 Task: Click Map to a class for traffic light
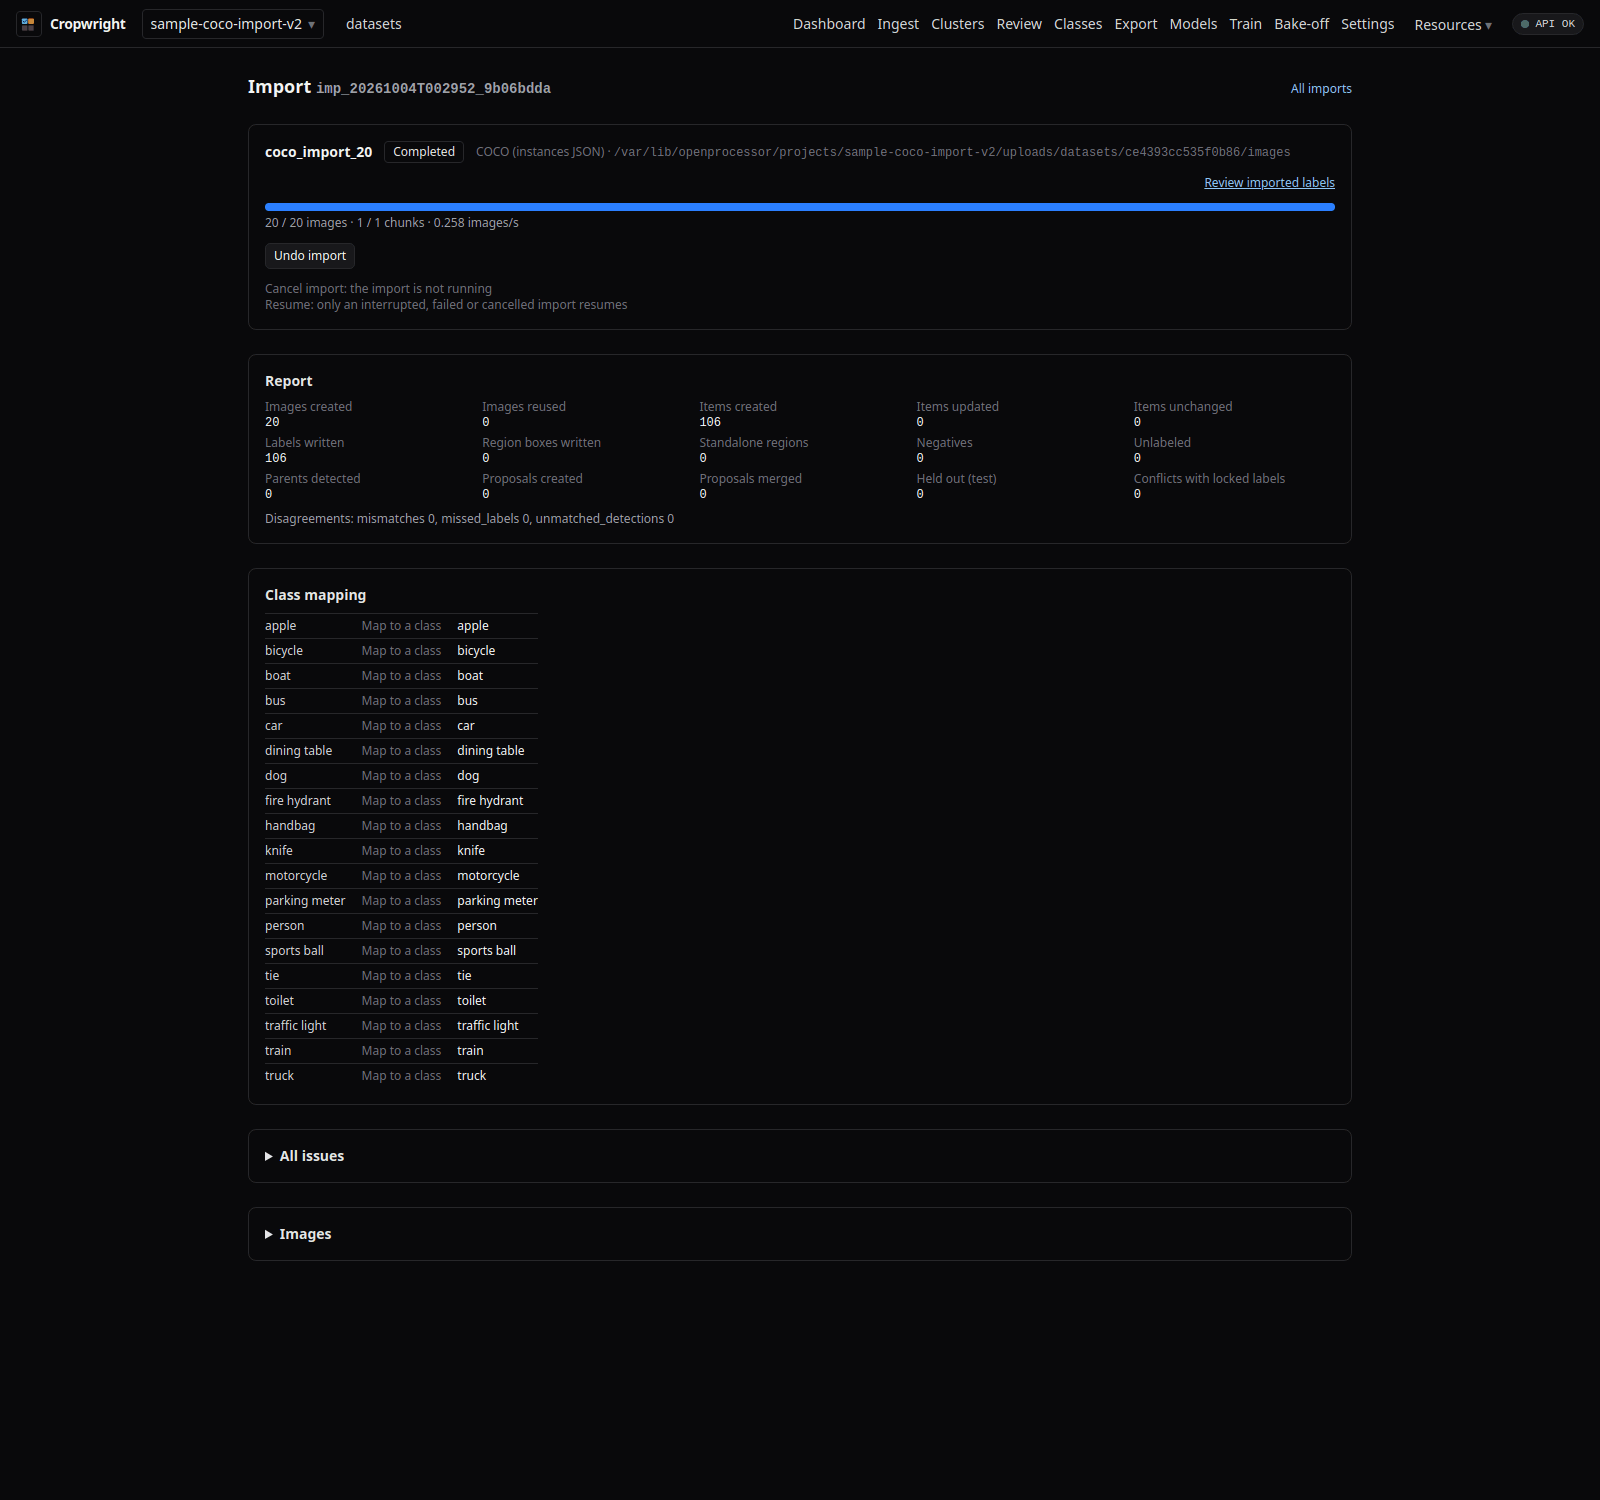tap(401, 1026)
